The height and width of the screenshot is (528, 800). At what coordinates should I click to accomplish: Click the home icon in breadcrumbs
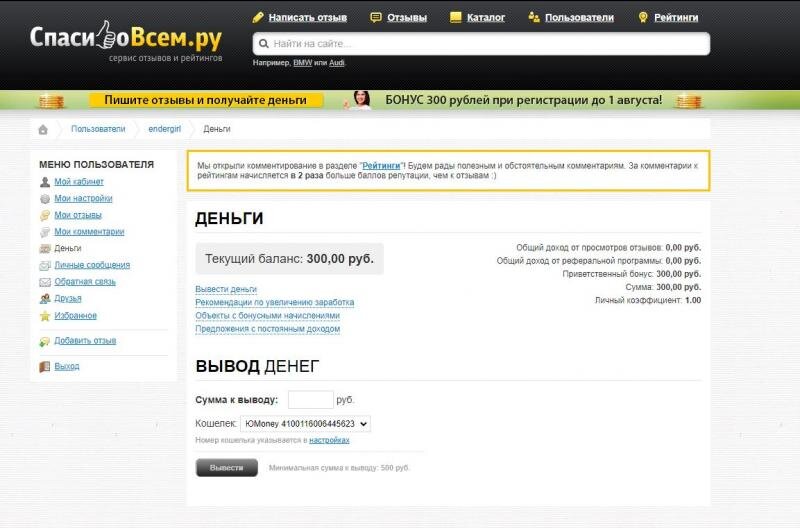click(43, 130)
